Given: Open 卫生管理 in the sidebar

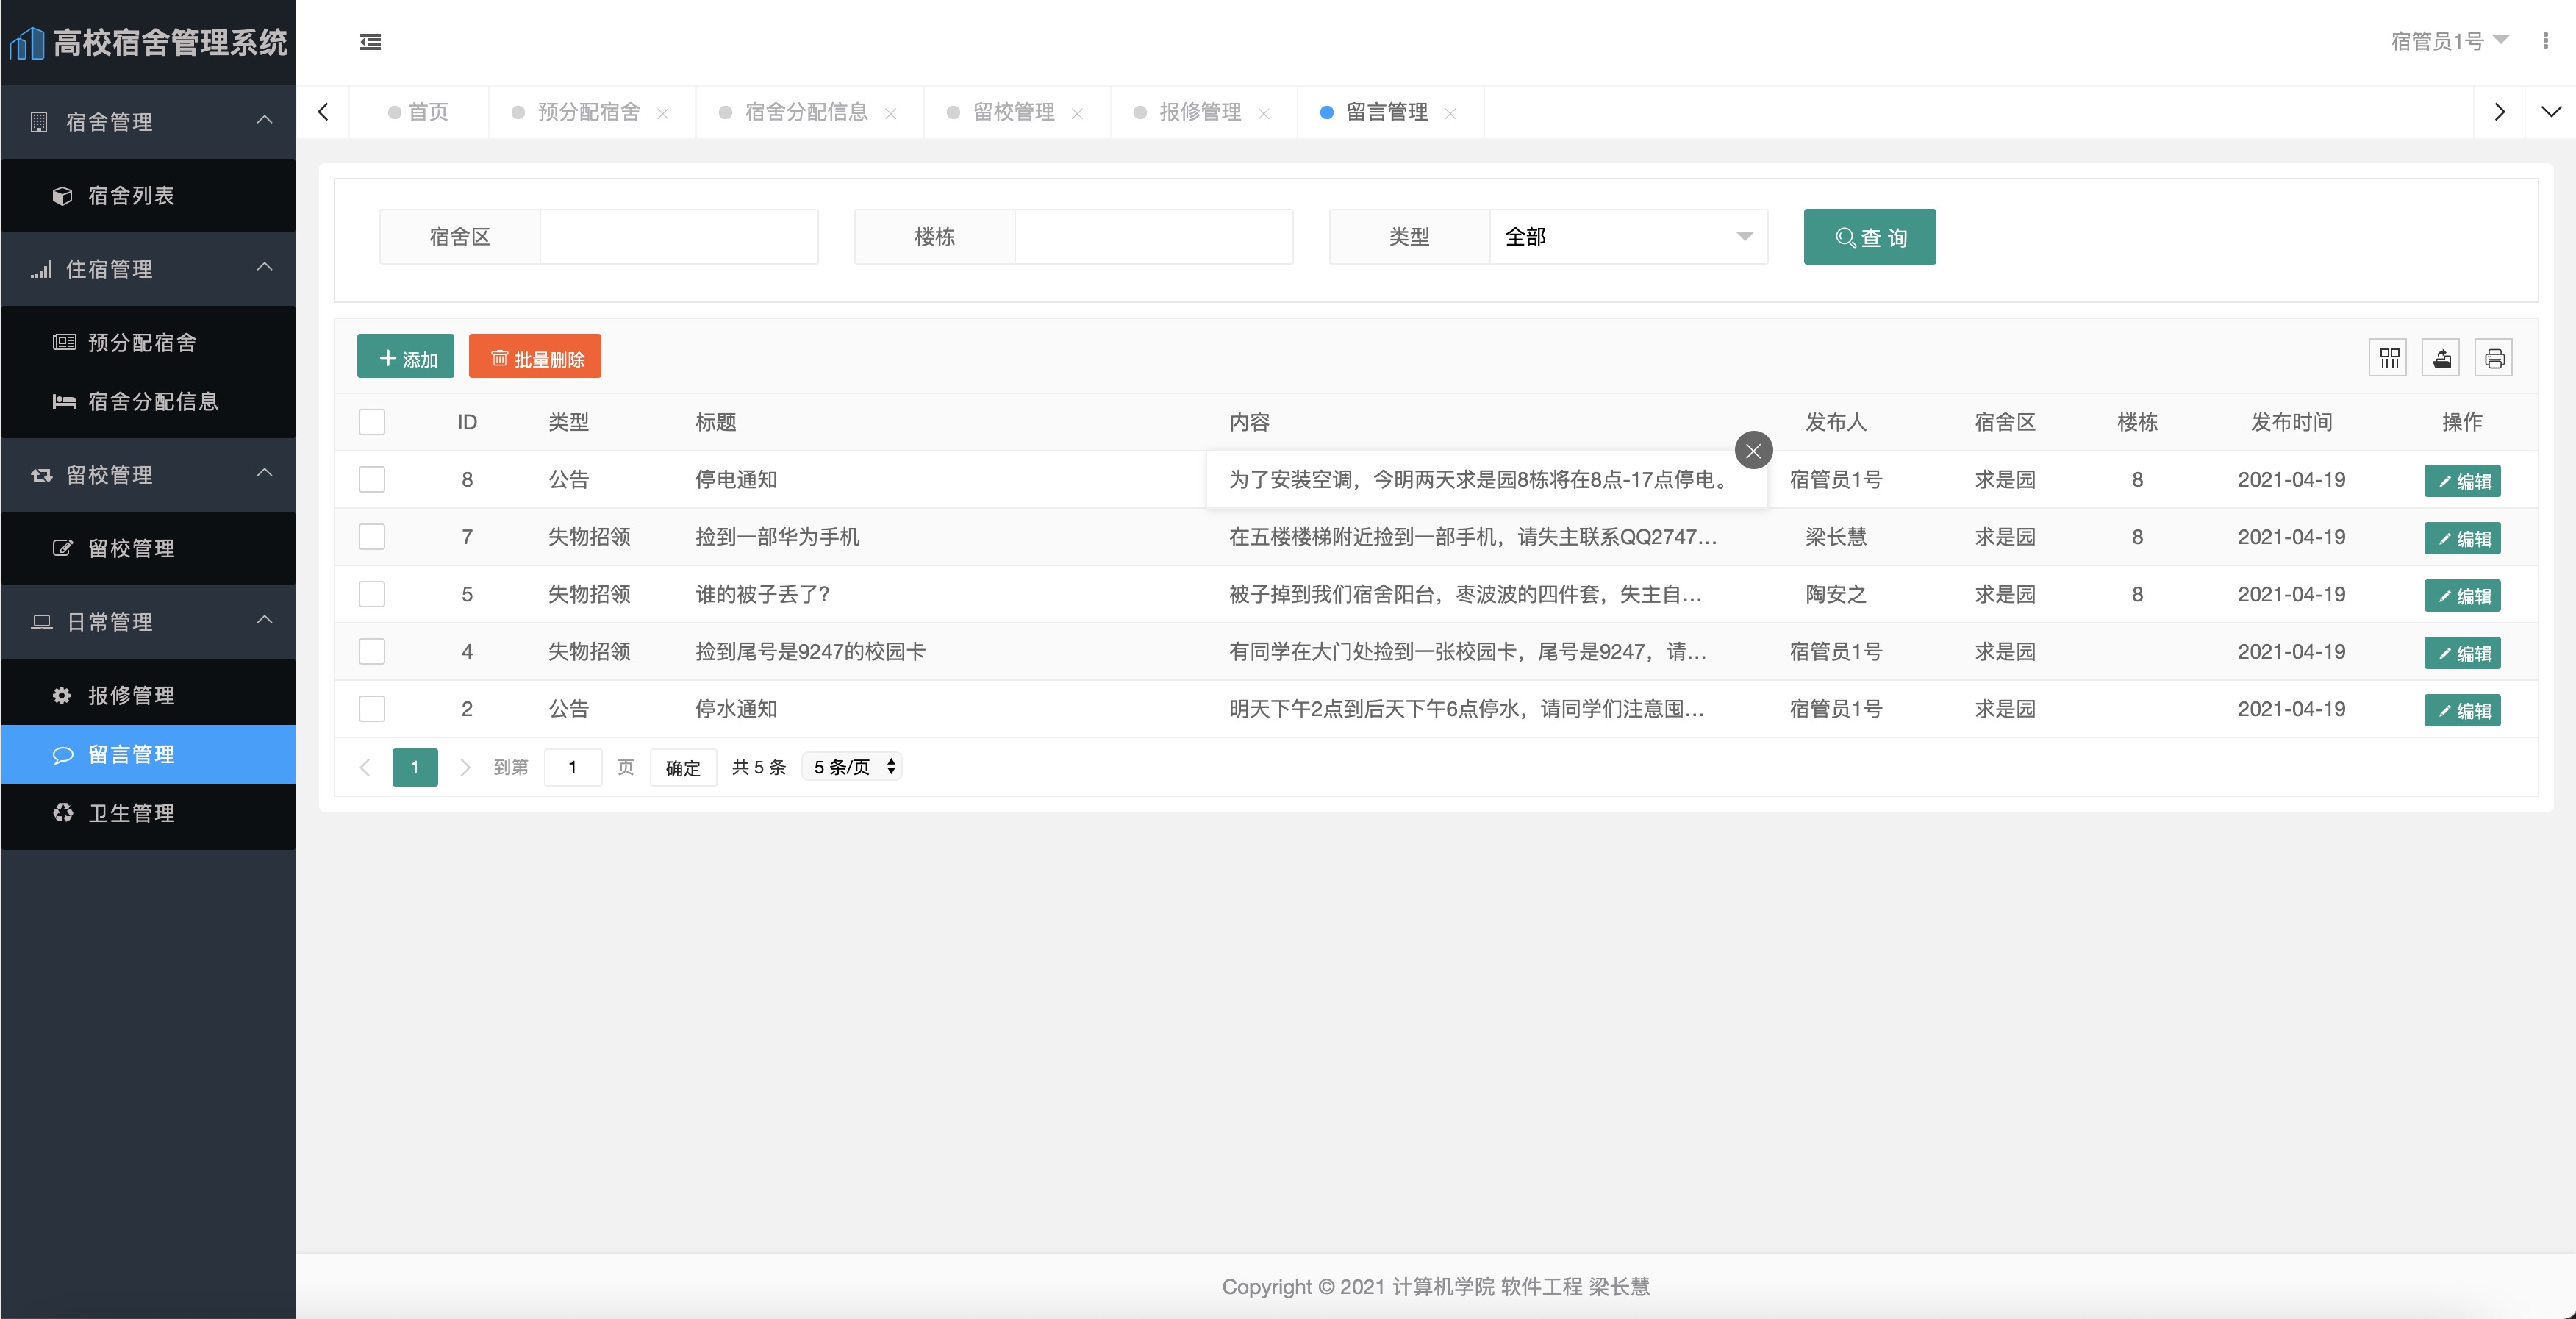Looking at the screenshot, I should pyautogui.click(x=148, y=813).
